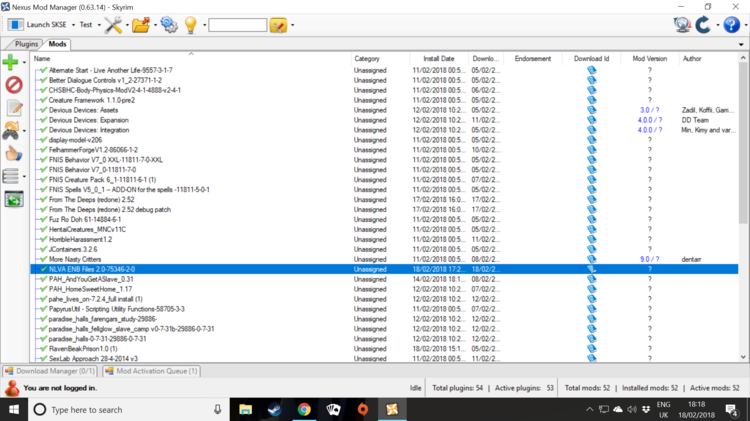Focus the toolbar search text field

pyautogui.click(x=238, y=25)
